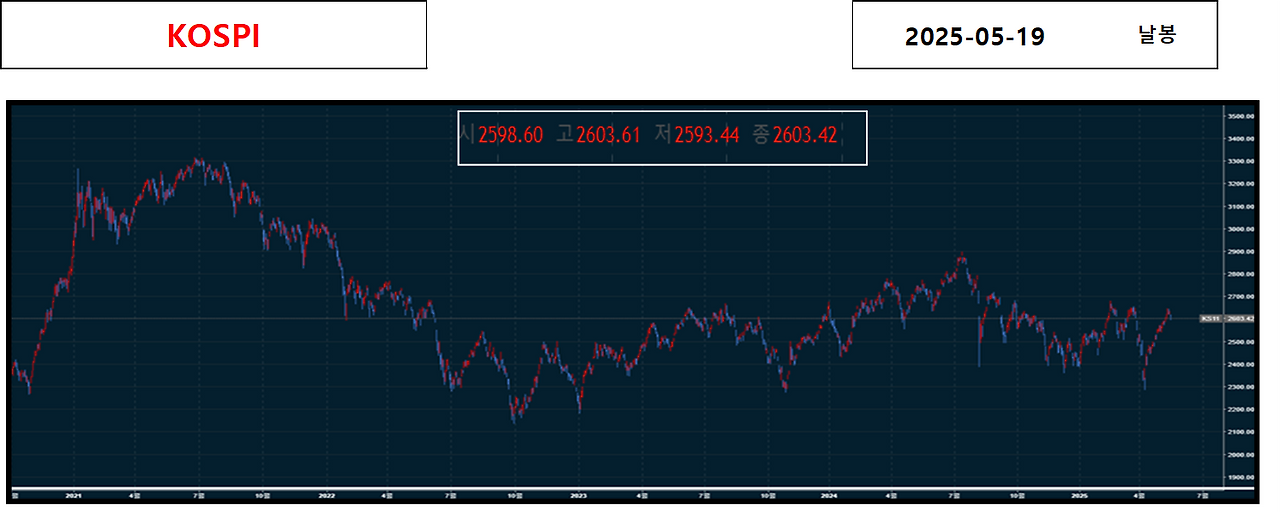This screenshot has height=512, width=1280.
Task: Click the date 2025-05-19
Action: click(974, 37)
